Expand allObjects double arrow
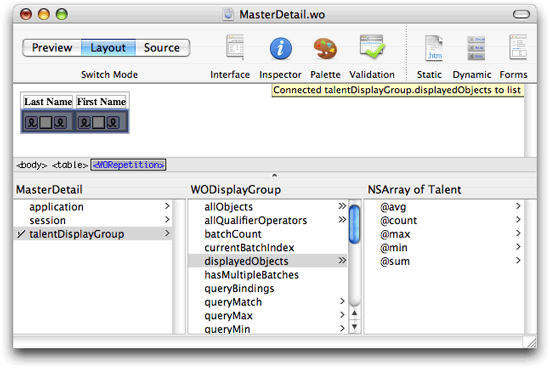 point(342,206)
